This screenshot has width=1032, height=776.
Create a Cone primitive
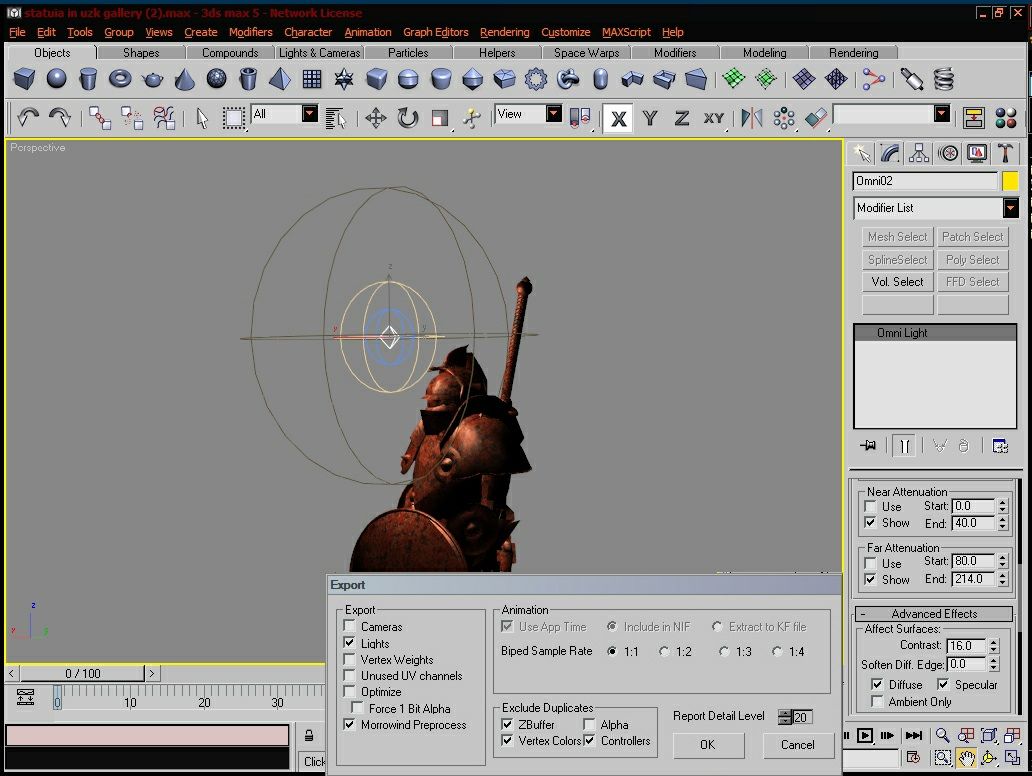click(x=184, y=79)
